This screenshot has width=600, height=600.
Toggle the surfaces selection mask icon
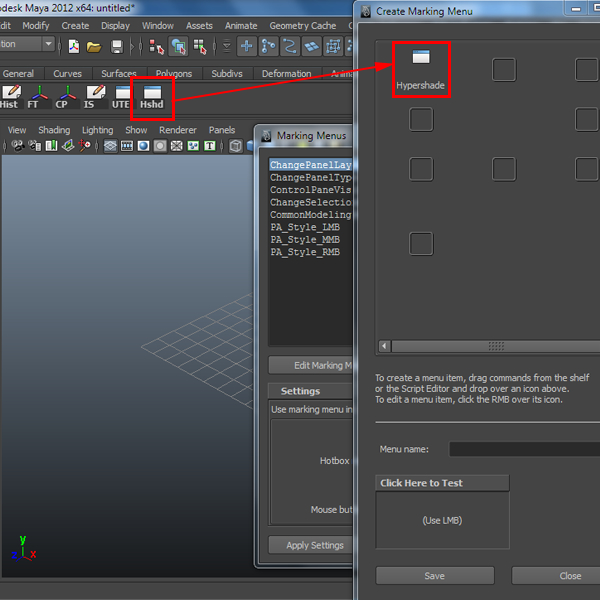tap(311, 46)
